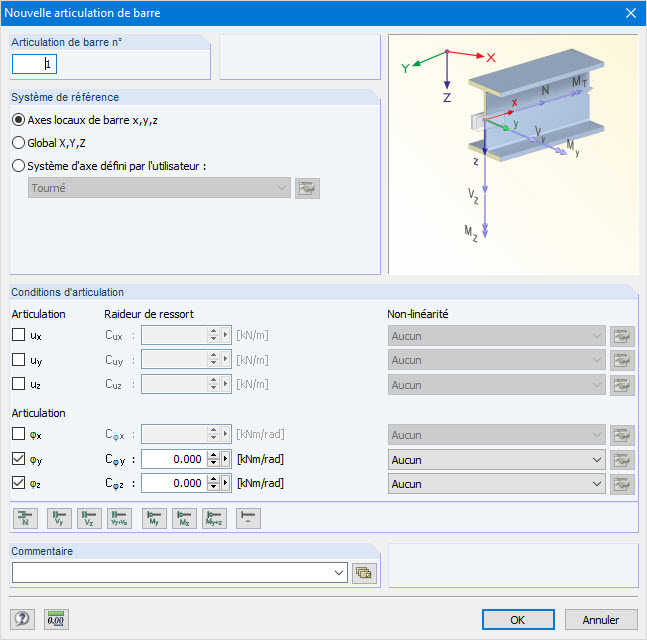647x640 pixels.
Task: Uncheck the φy rotation release
Action: (x=18, y=458)
